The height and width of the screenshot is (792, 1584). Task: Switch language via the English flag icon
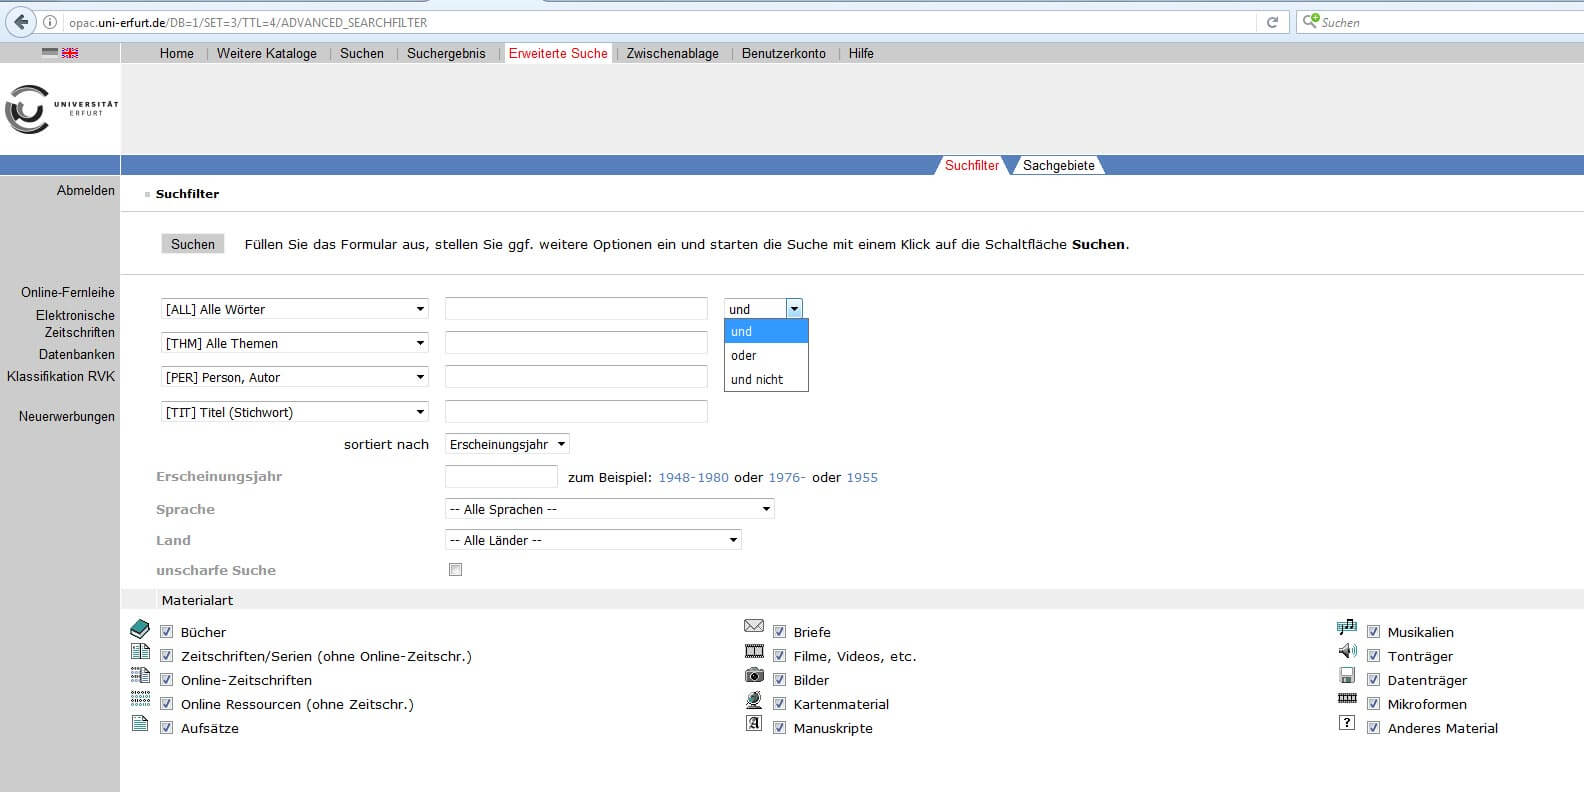click(x=70, y=53)
